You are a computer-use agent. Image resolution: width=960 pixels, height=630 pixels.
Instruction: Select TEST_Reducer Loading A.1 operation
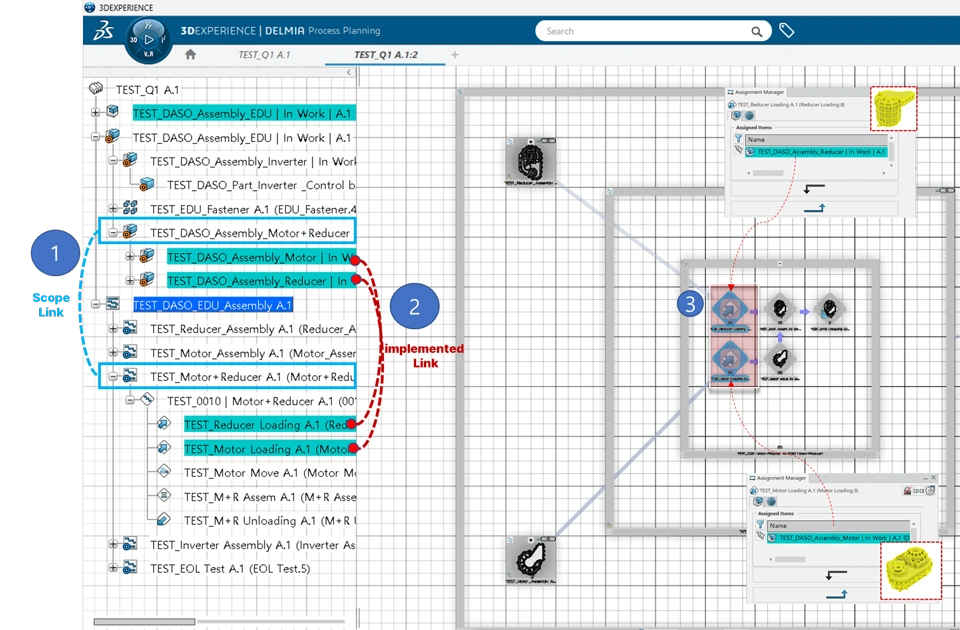pyautogui.click(x=269, y=424)
